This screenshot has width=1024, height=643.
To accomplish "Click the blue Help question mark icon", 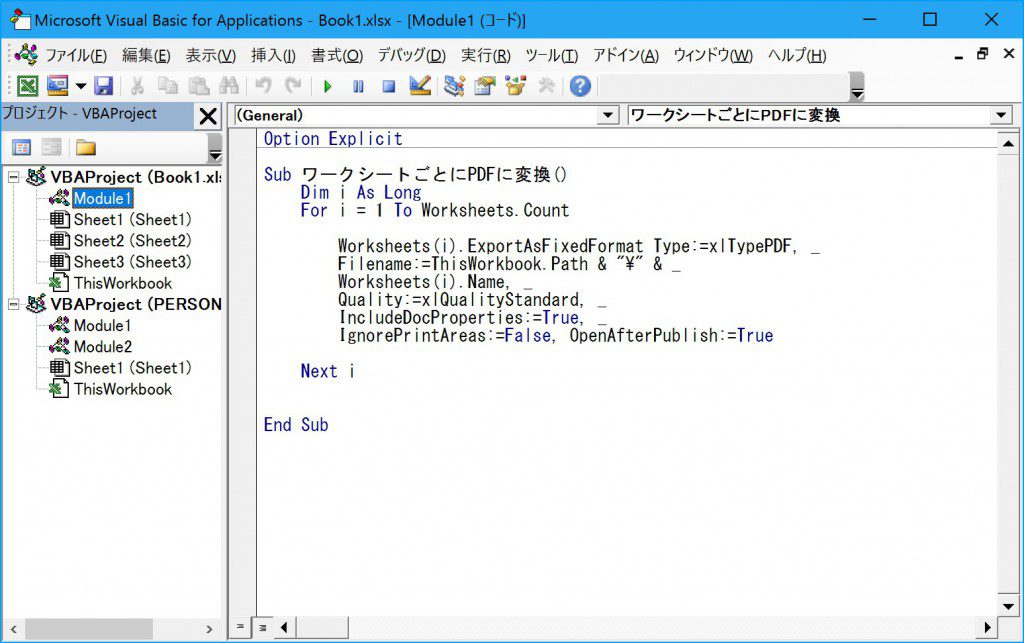I will click(x=580, y=86).
